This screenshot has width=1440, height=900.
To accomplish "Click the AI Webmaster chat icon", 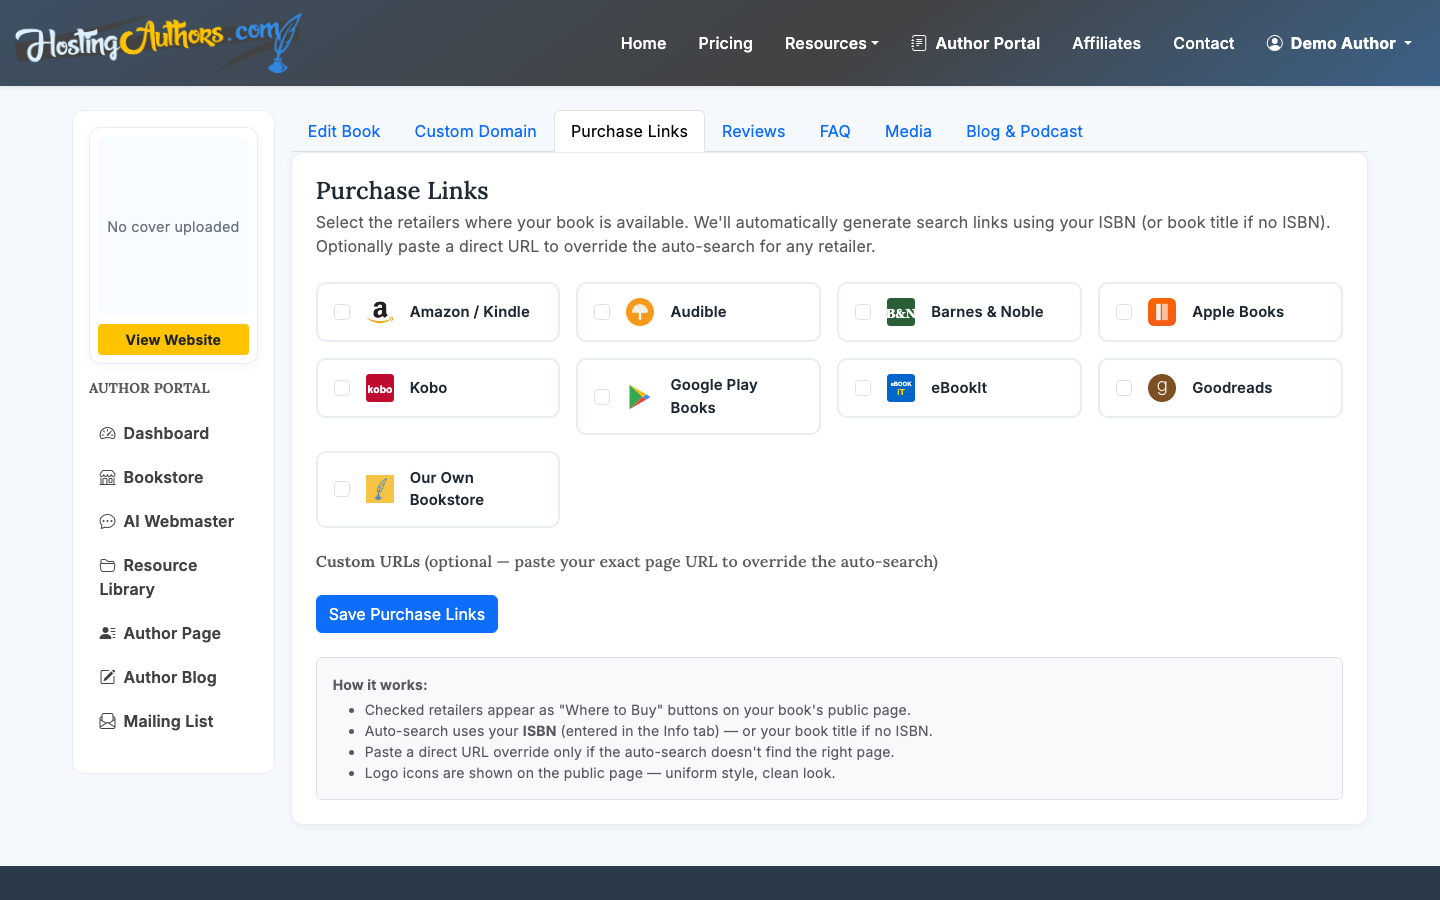I will pyautogui.click(x=107, y=522).
